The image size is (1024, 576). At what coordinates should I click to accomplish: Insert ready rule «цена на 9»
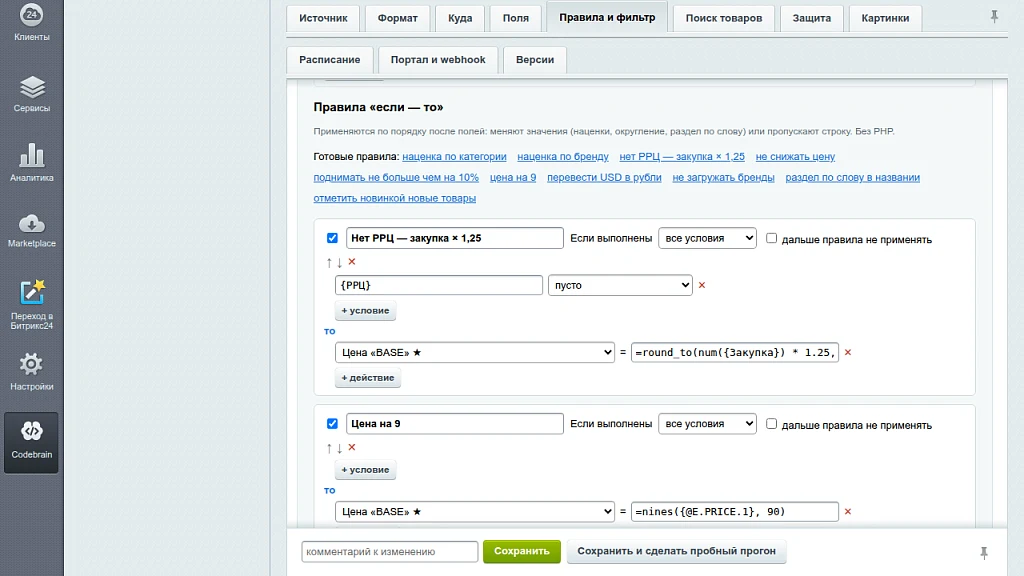coord(513,178)
